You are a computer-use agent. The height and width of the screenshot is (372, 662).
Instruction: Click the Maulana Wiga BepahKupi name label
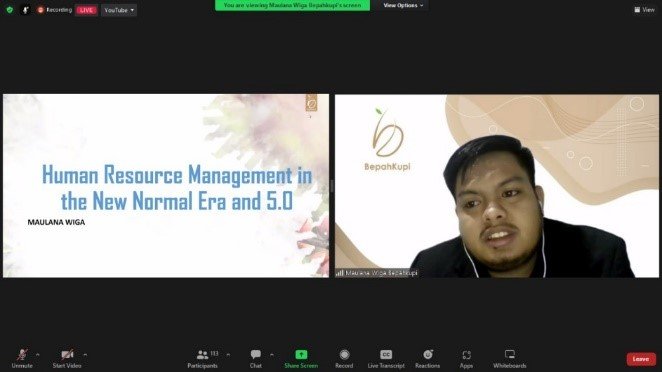click(377, 273)
